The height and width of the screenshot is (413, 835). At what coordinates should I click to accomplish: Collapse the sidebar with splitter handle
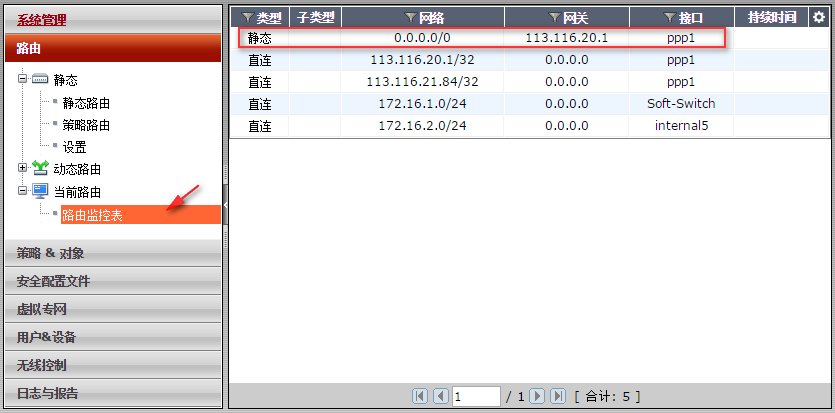point(225,205)
